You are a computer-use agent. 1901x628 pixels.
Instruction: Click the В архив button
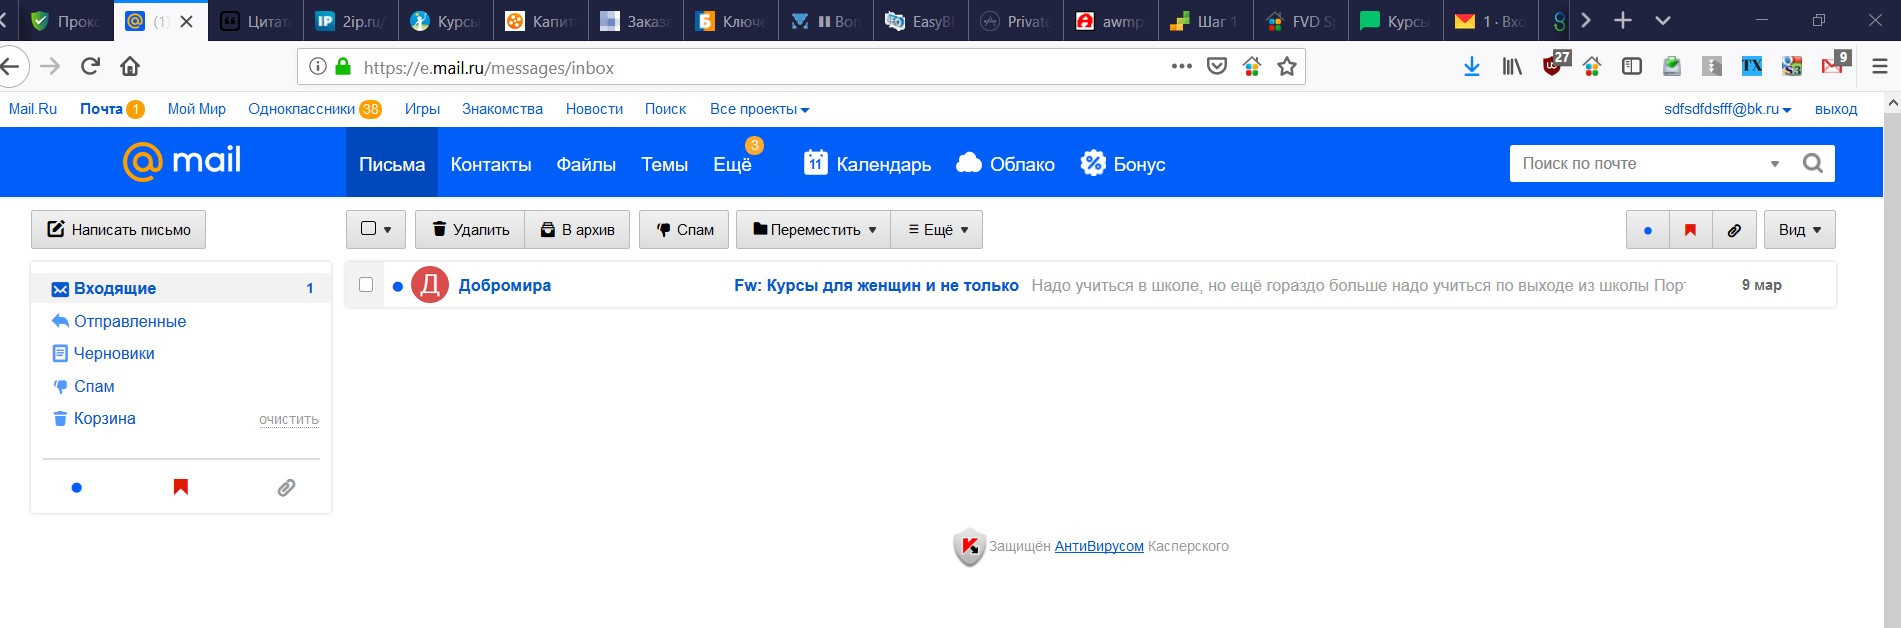coord(577,230)
